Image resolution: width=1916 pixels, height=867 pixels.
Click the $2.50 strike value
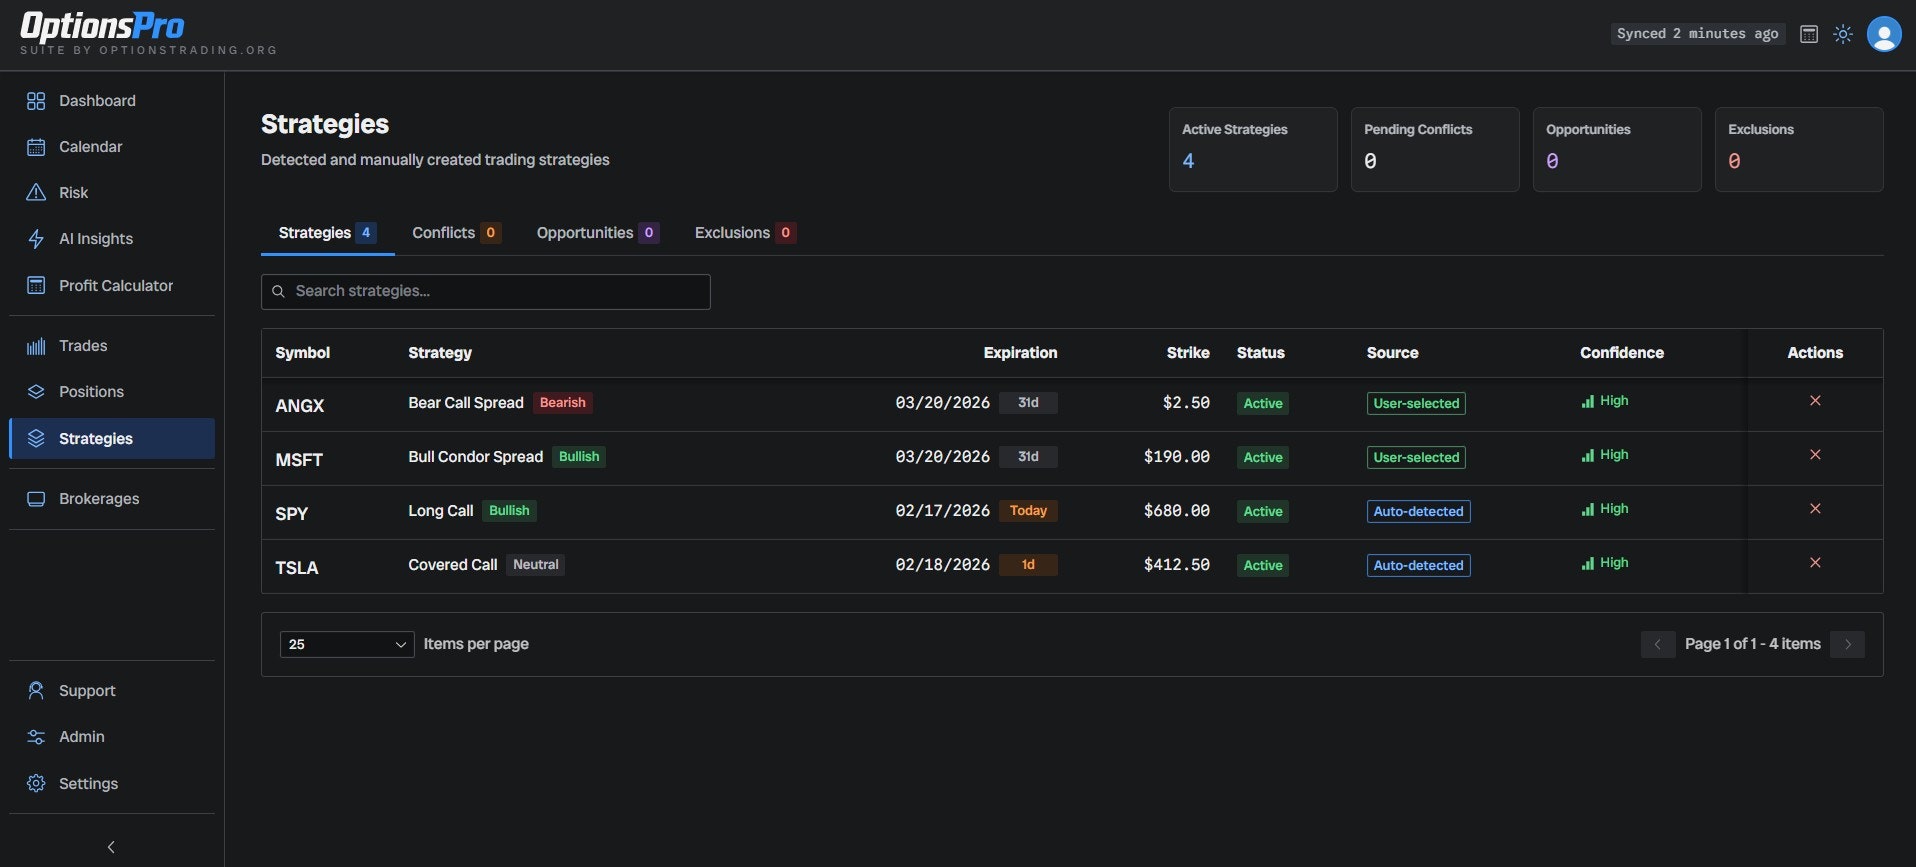point(1186,403)
